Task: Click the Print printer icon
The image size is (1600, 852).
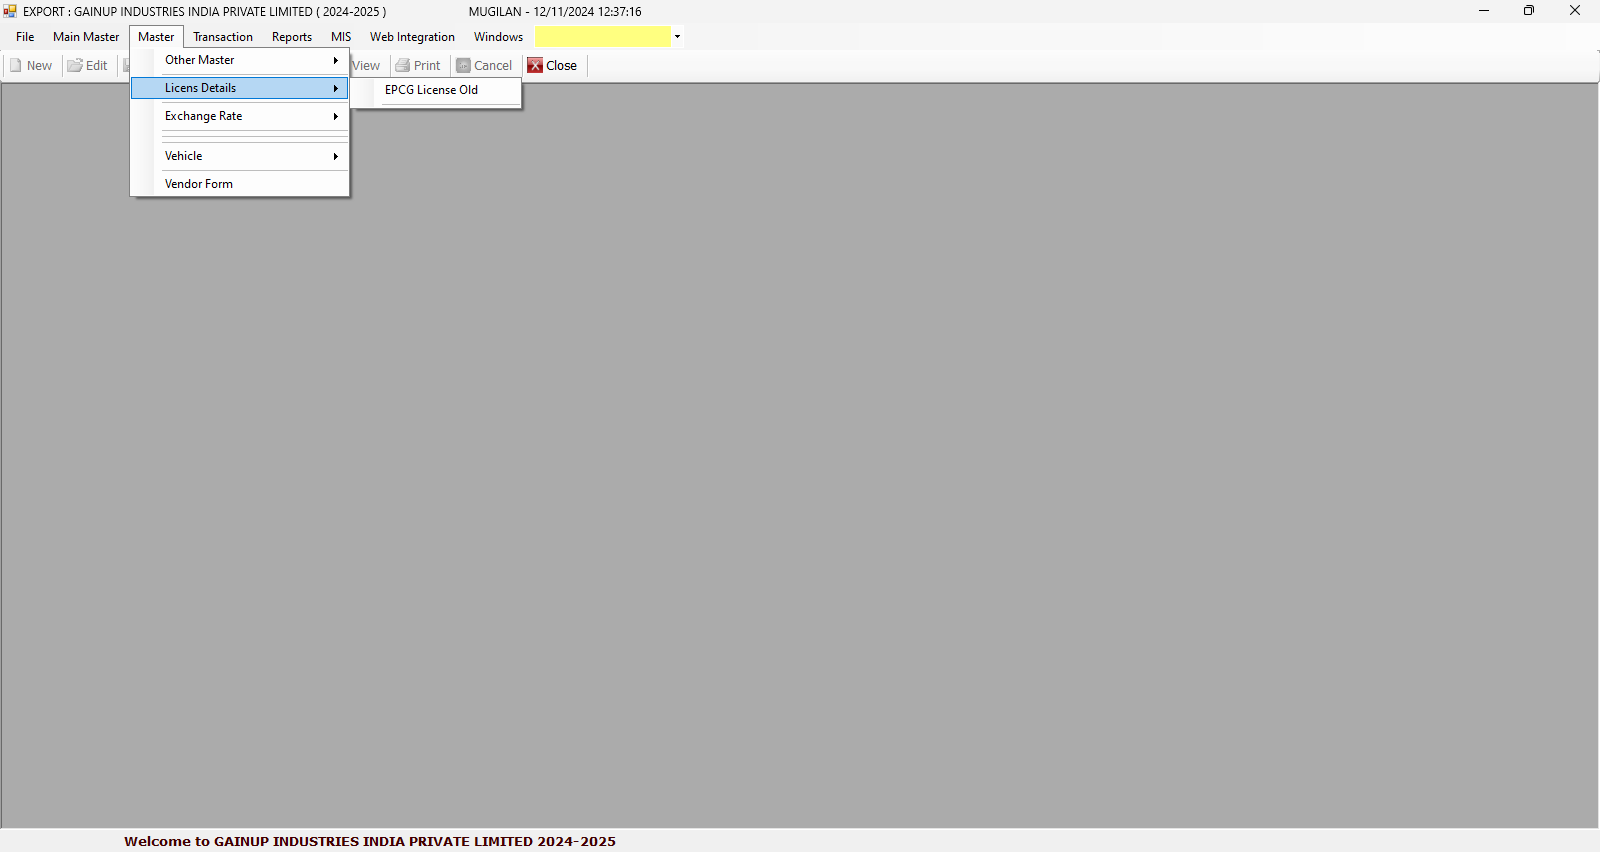Action: click(x=403, y=66)
